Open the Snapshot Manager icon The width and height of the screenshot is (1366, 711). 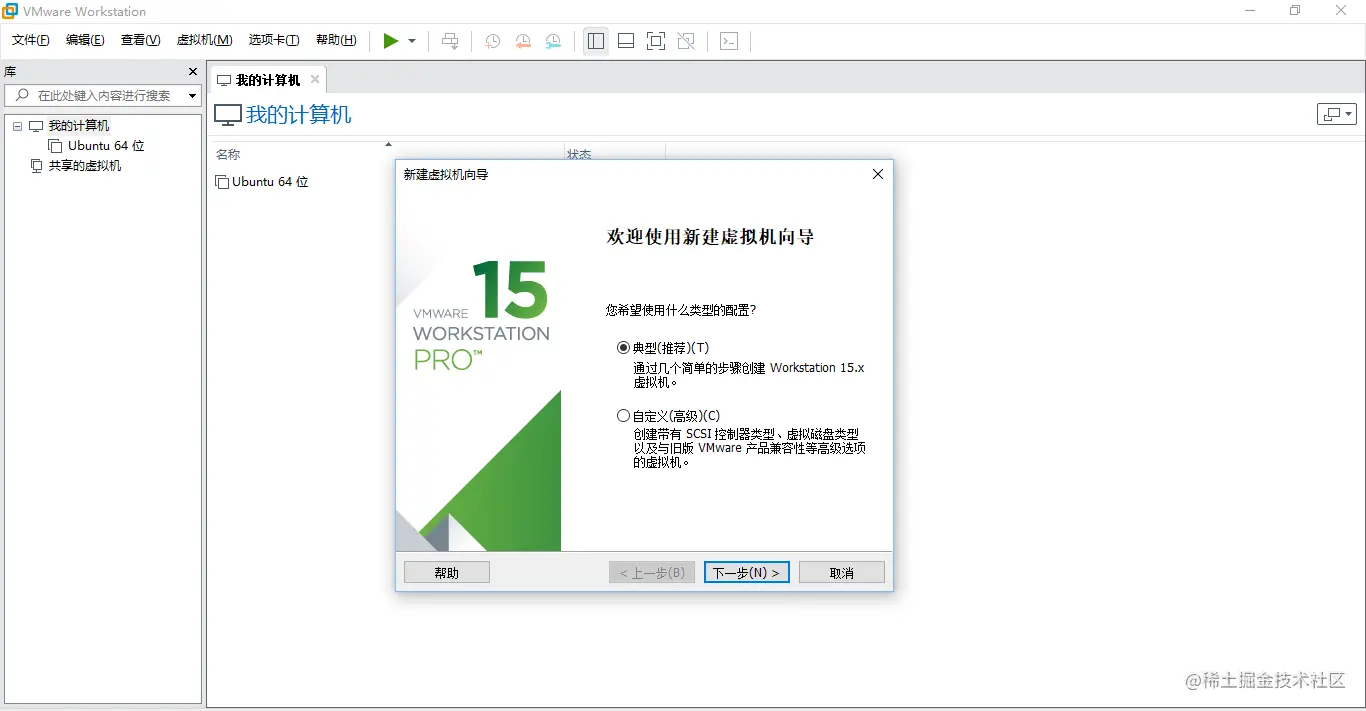pyautogui.click(x=553, y=41)
